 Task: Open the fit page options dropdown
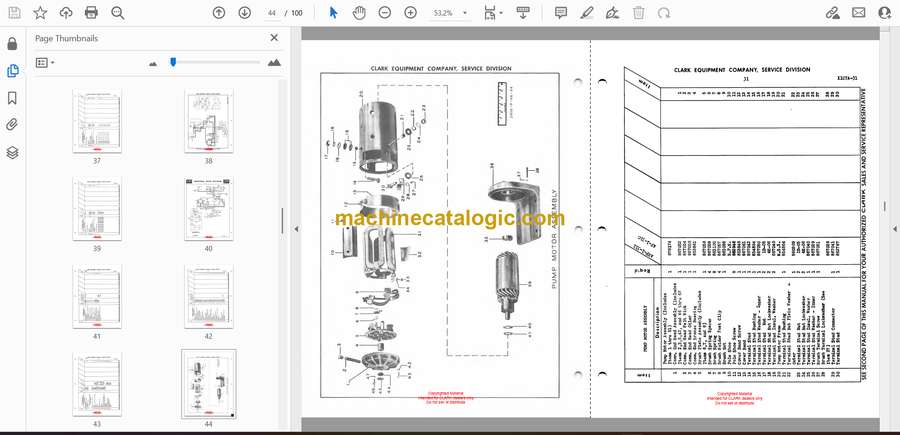(x=492, y=13)
